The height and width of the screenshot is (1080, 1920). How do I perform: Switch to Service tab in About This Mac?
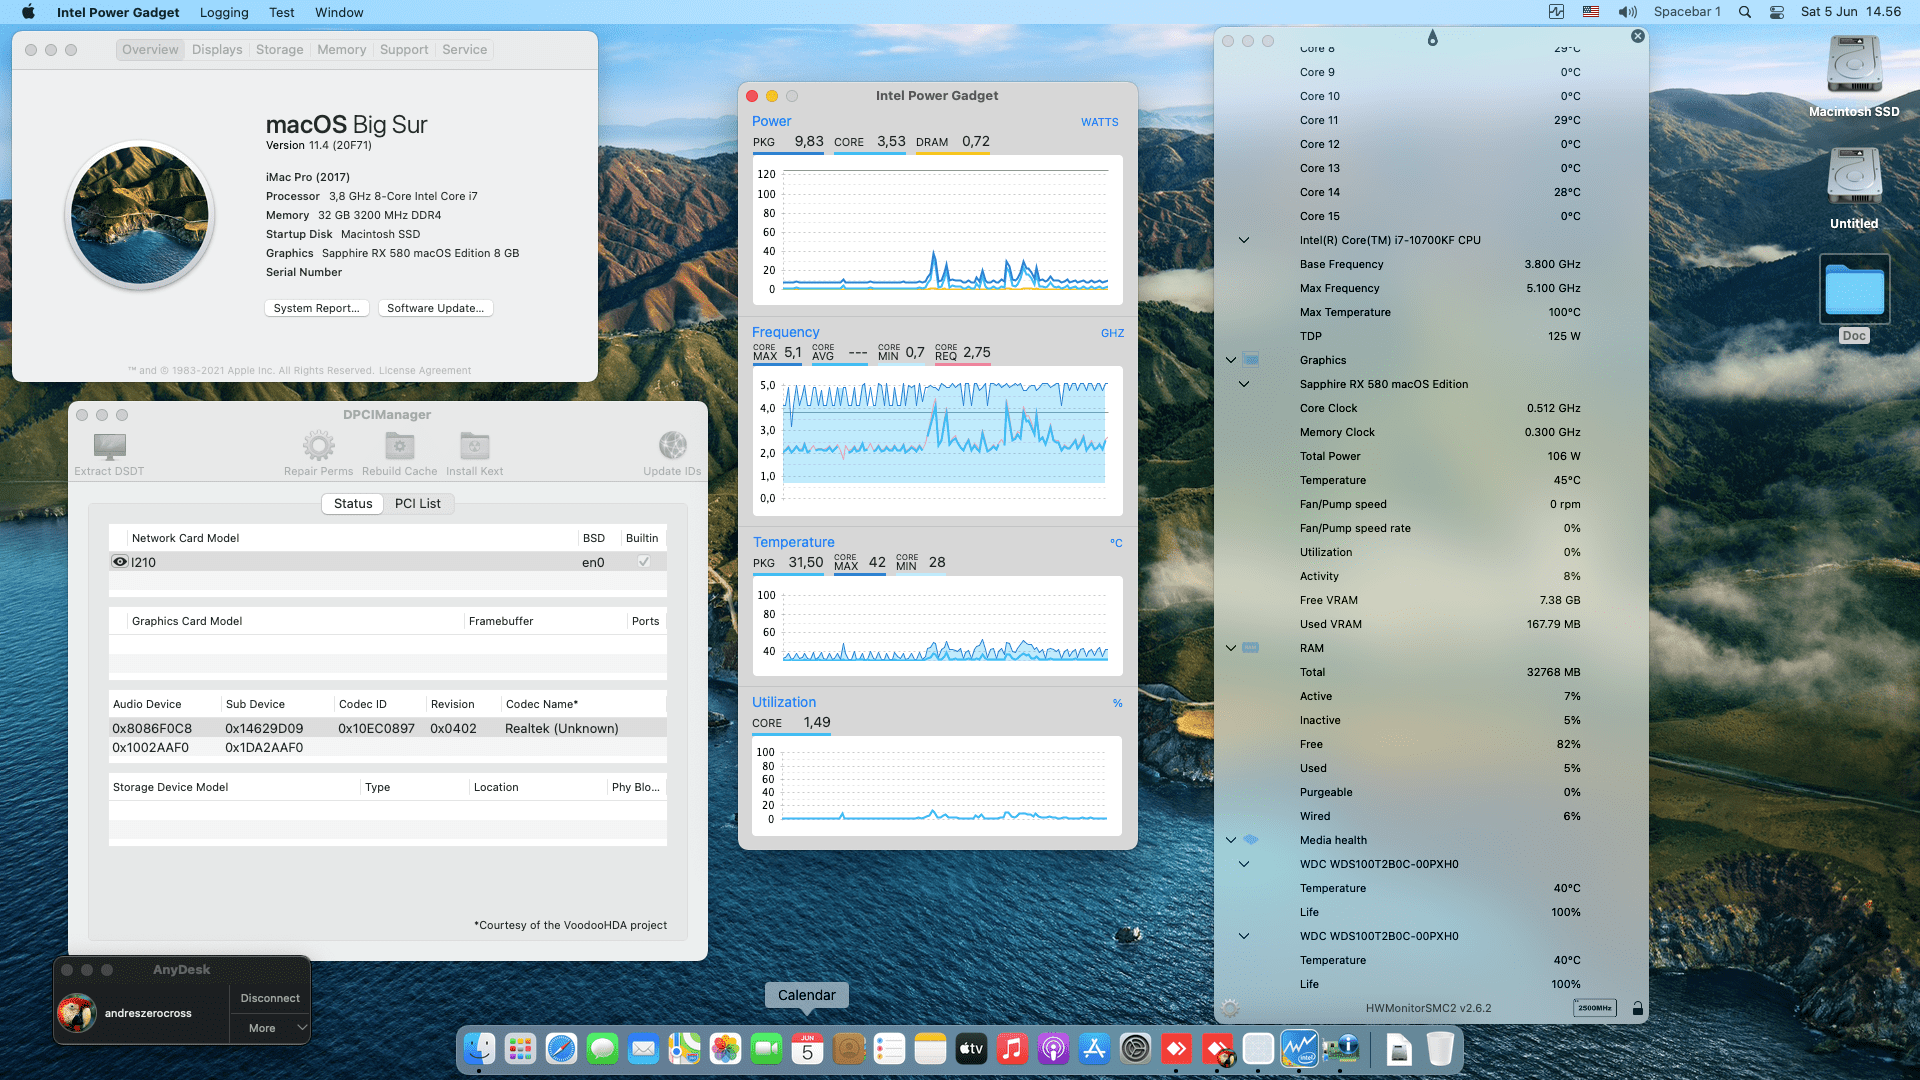tap(464, 49)
